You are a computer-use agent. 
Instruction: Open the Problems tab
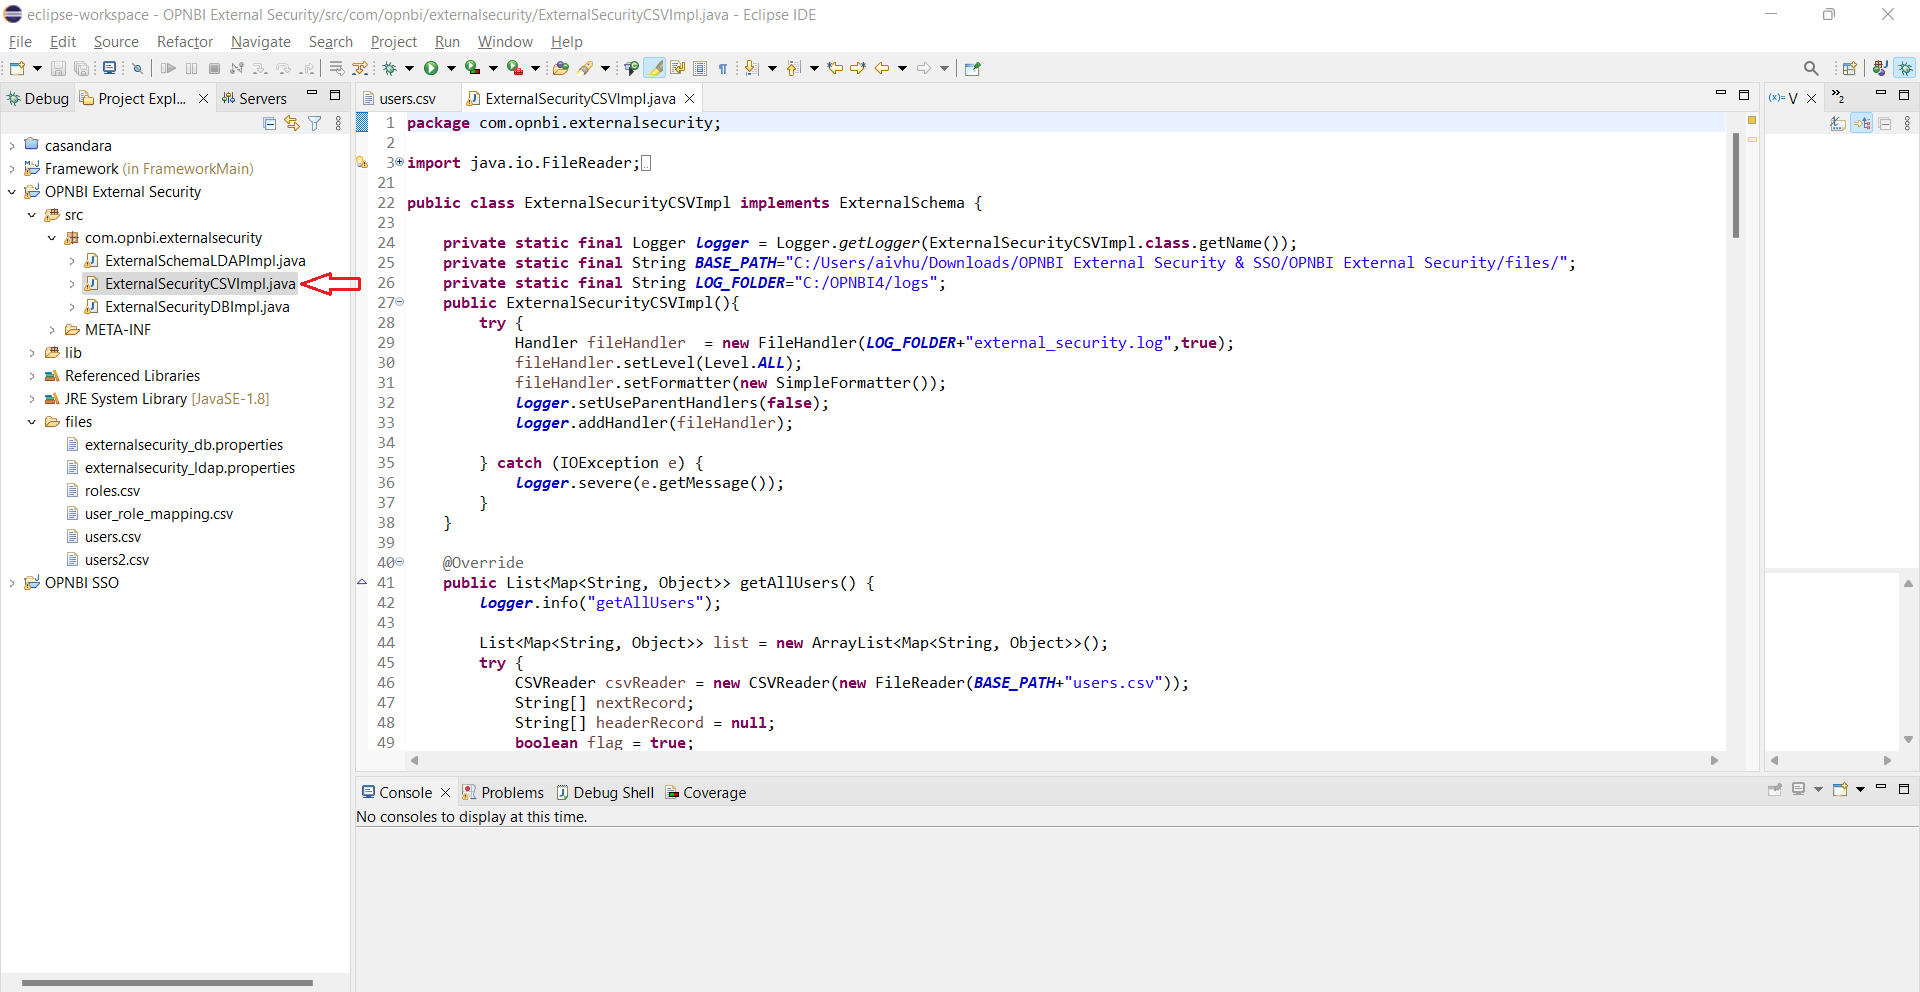coord(504,792)
